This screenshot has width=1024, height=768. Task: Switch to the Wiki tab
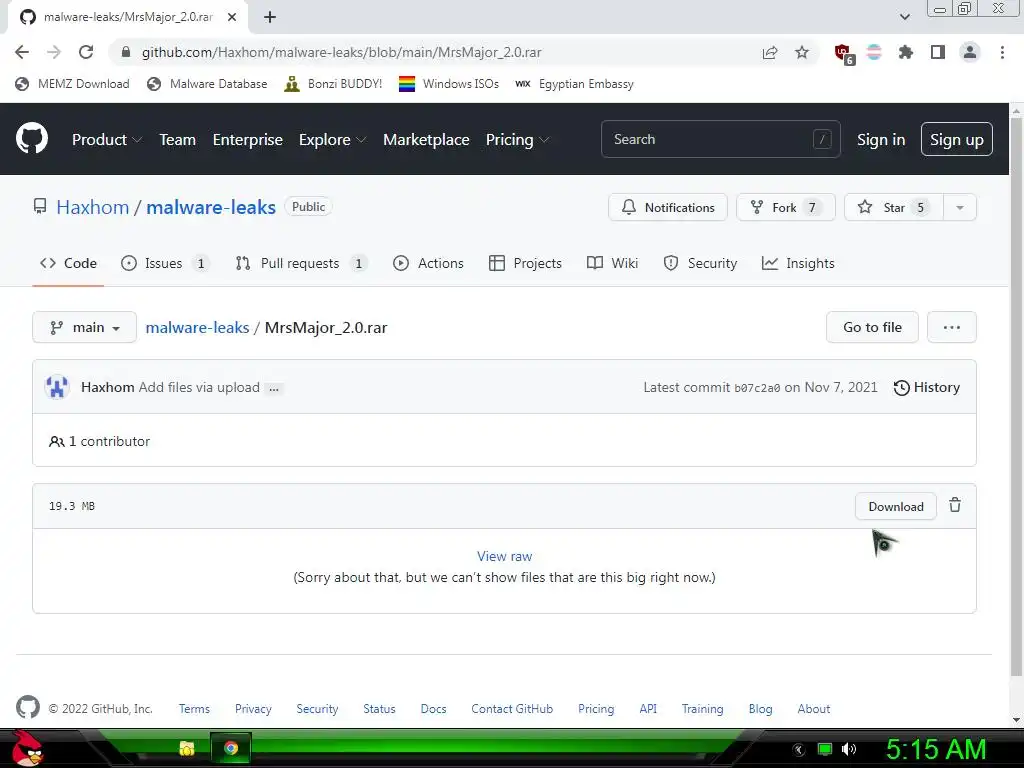(613, 263)
